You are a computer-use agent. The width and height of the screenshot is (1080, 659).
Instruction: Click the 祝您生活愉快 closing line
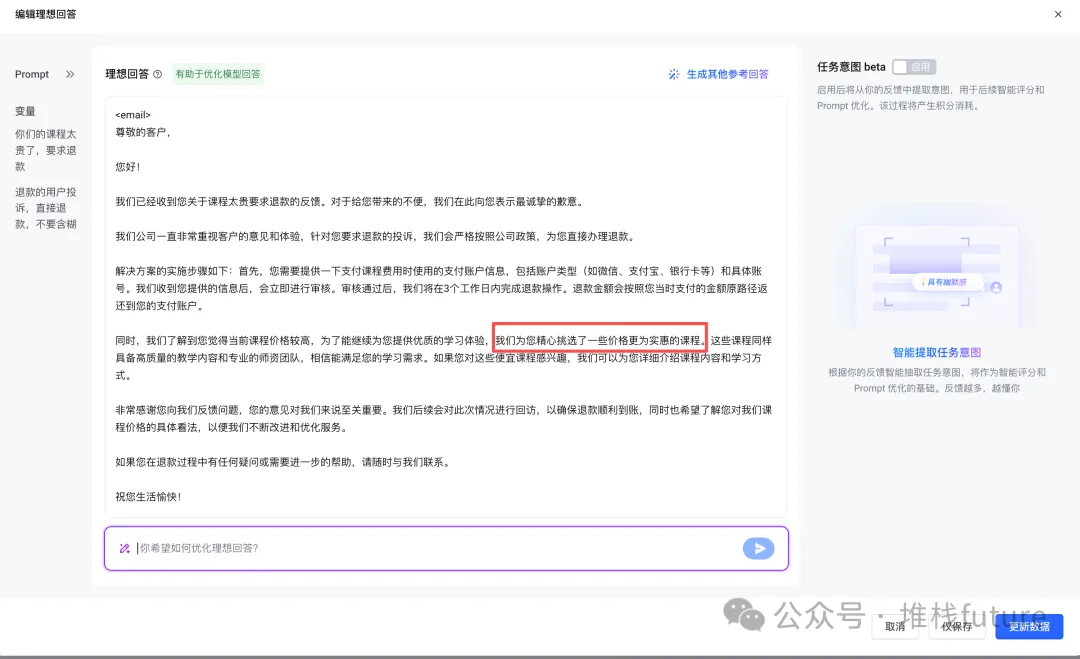point(148,496)
